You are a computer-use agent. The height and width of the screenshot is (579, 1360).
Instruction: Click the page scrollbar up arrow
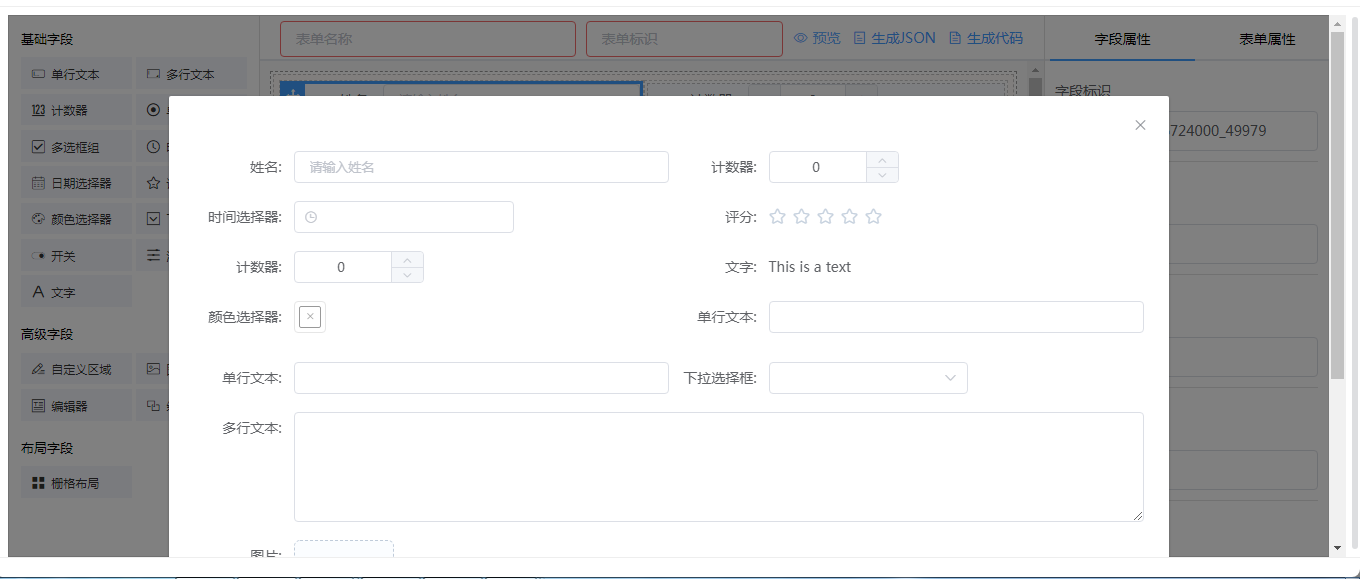[1338, 22]
